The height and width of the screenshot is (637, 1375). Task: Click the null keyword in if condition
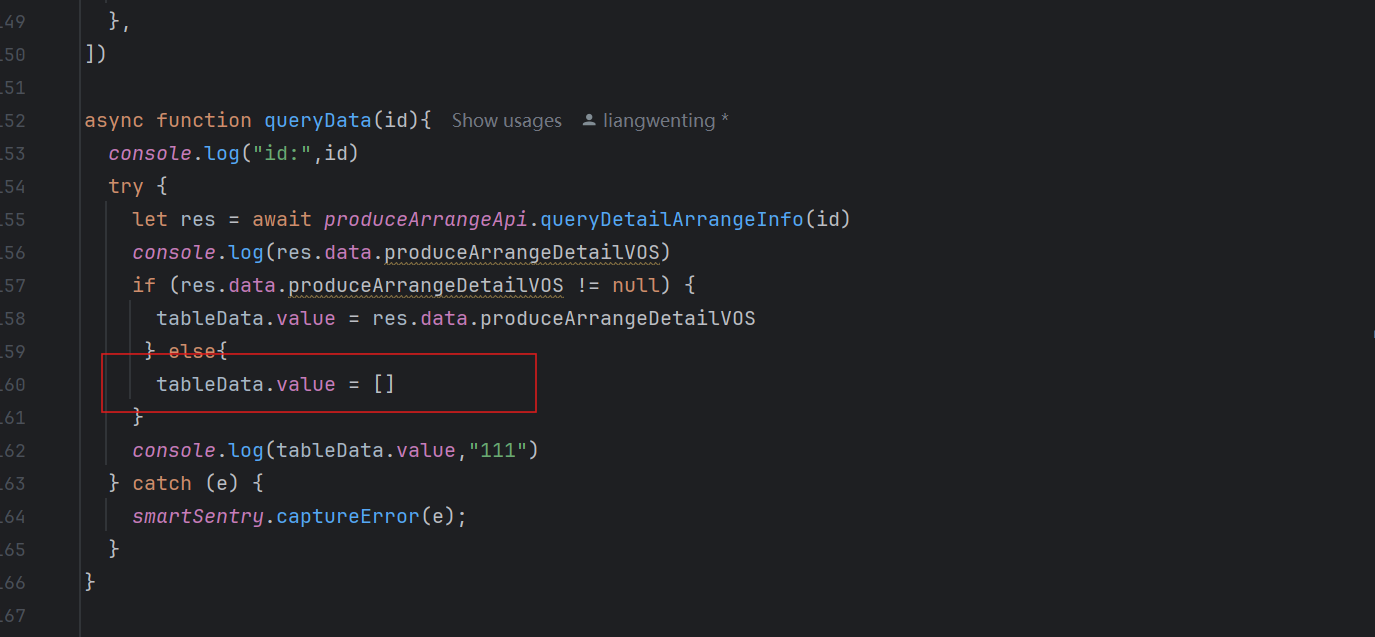[635, 285]
